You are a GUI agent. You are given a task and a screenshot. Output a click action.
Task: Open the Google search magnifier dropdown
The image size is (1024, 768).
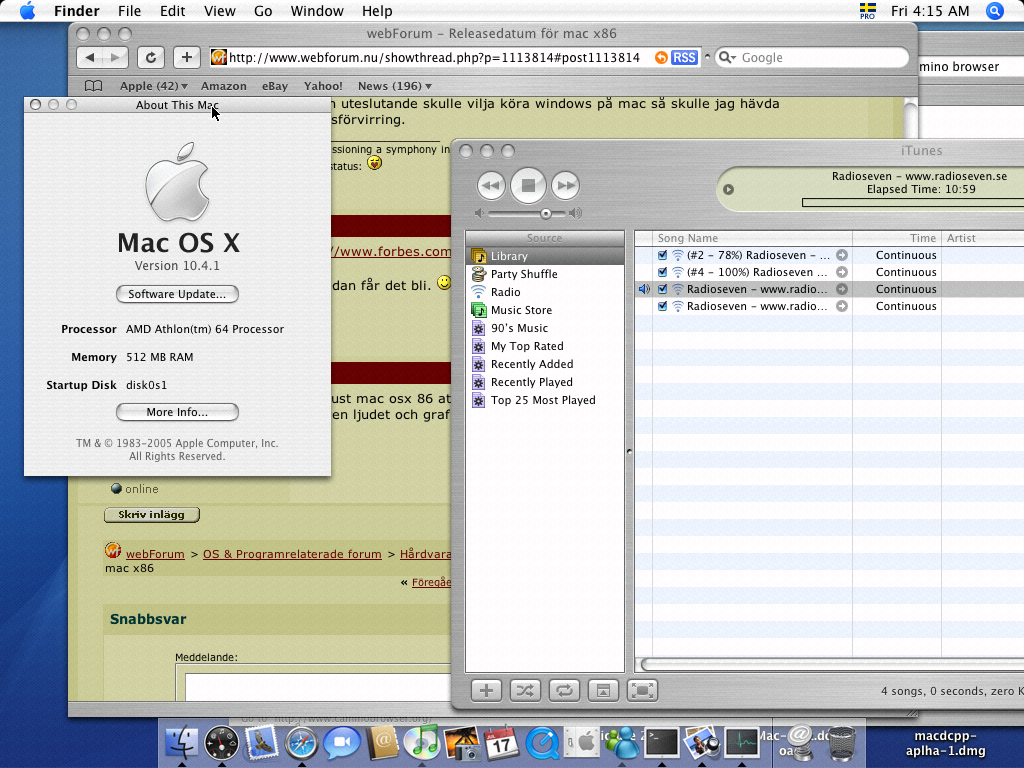pyautogui.click(x=728, y=57)
